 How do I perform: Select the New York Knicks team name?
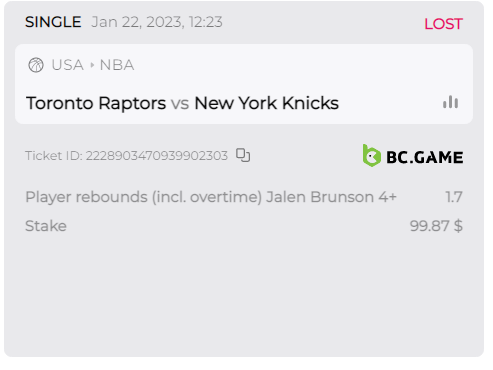[267, 103]
